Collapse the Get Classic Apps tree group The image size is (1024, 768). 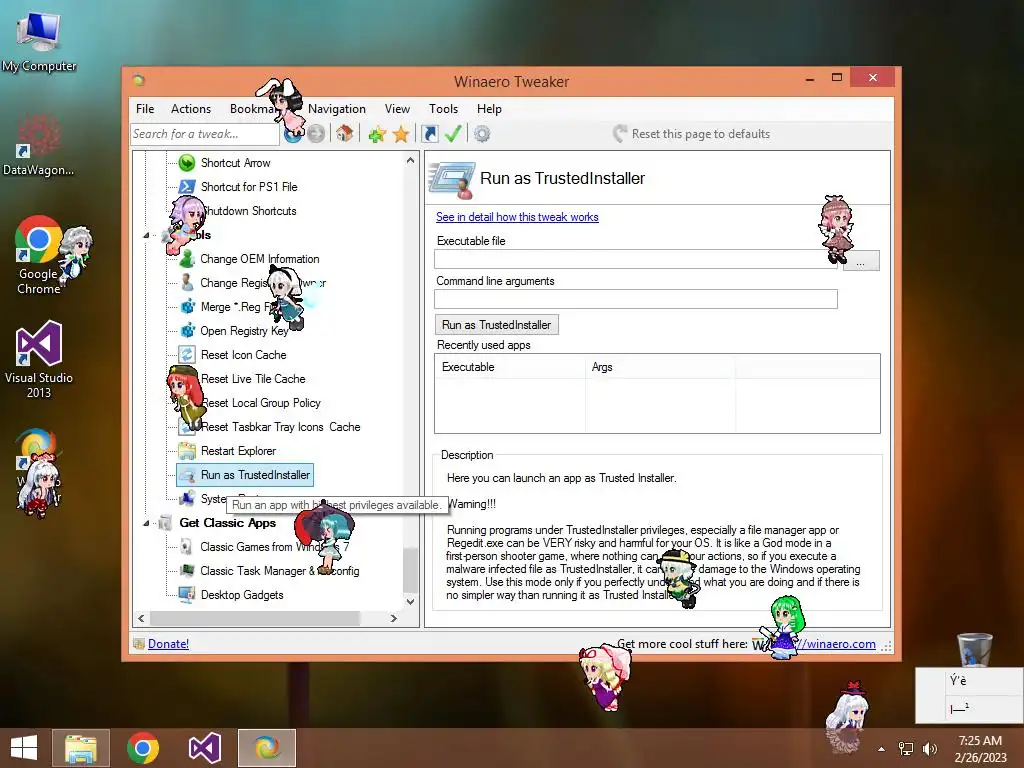click(146, 523)
